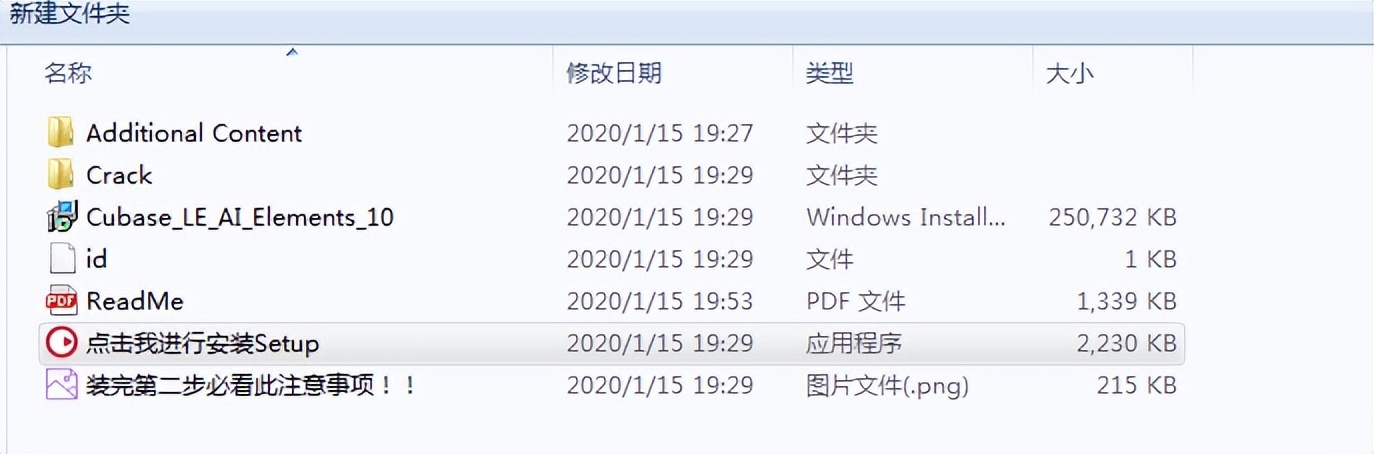The image size is (1374, 454).
Task: Select the Crack folder name
Action: (x=119, y=175)
